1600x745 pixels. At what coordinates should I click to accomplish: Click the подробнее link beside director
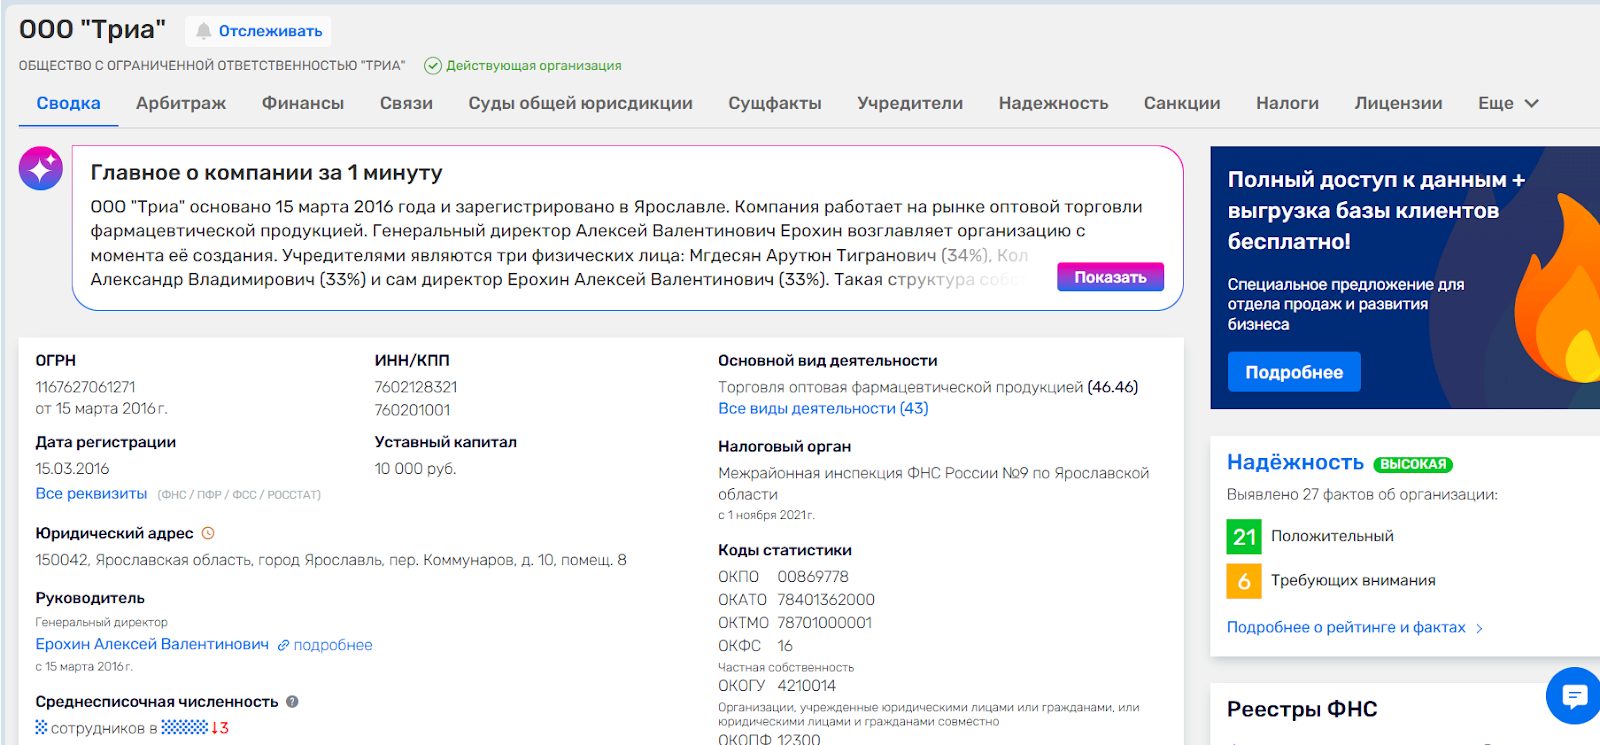point(333,645)
